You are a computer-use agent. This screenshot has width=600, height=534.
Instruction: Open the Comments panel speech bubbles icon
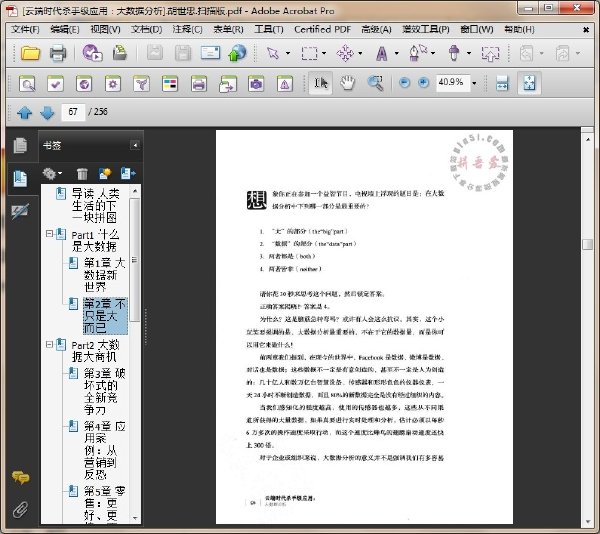click(21, 477)
